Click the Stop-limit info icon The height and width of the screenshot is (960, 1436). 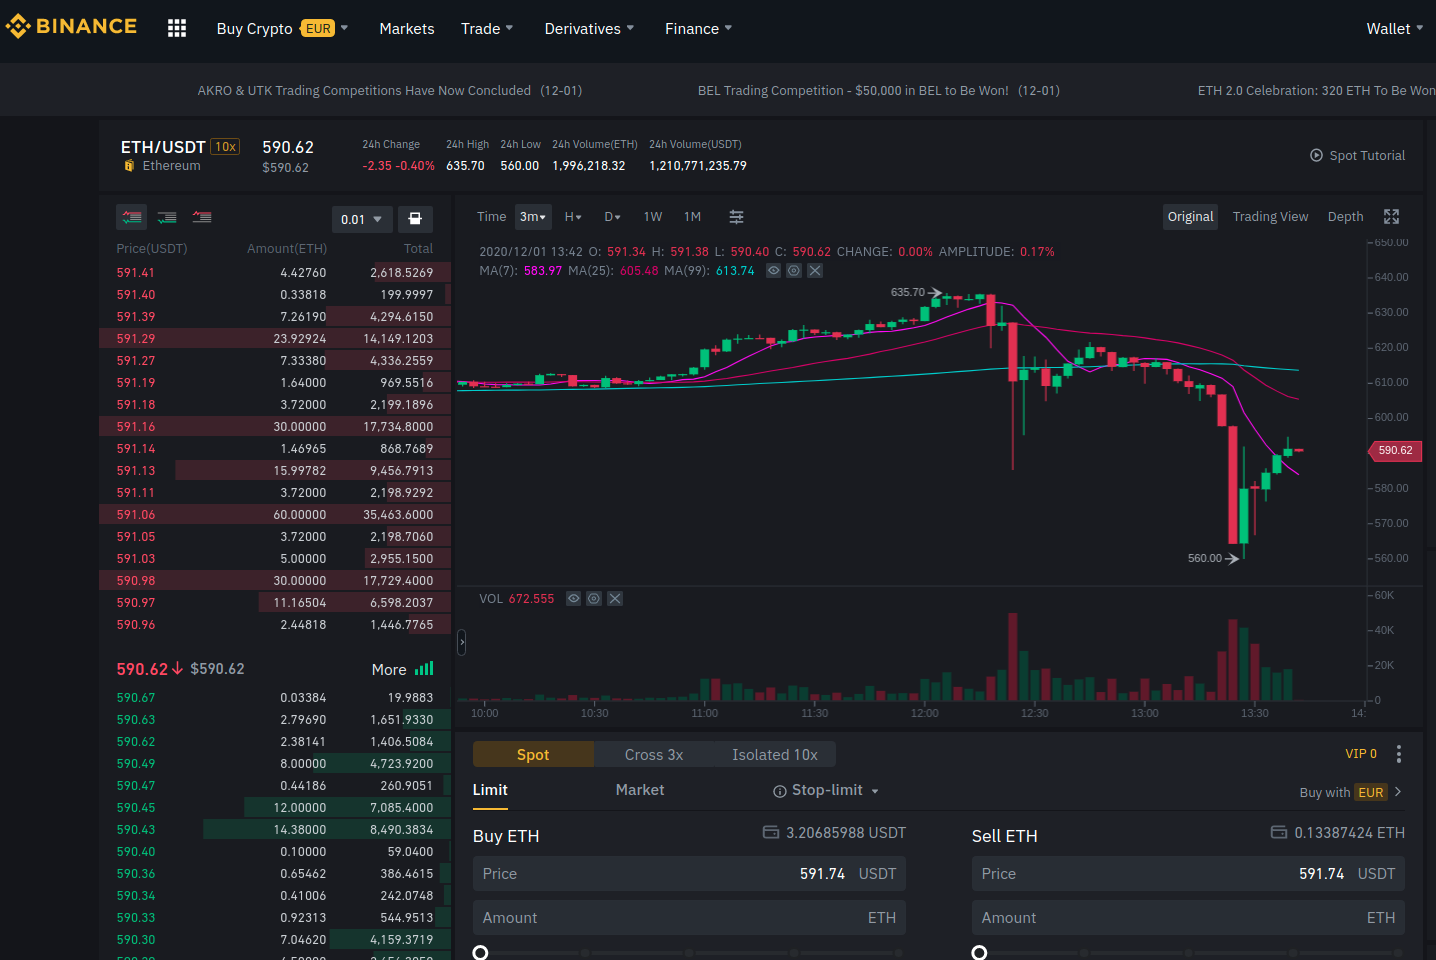tap(779, 791)
